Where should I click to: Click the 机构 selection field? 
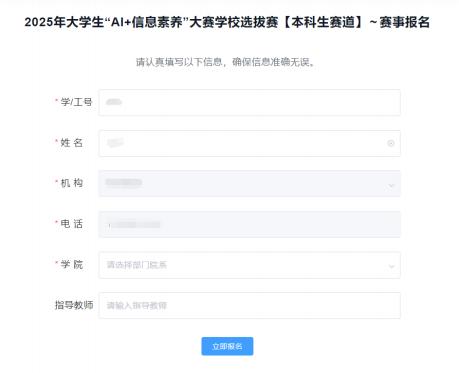(250, 184)
